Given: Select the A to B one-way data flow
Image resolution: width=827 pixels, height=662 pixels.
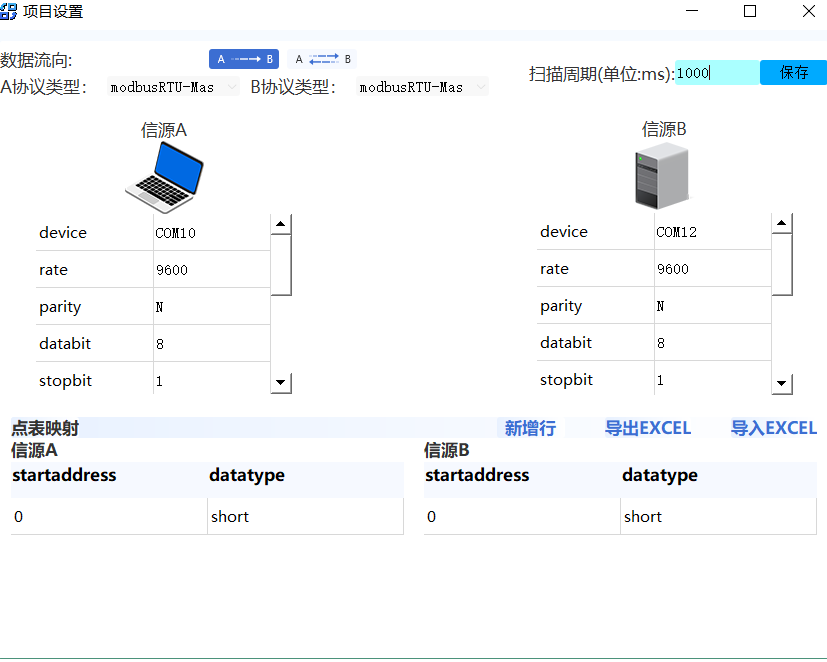Looking at the screenshot, I should 244,59.
